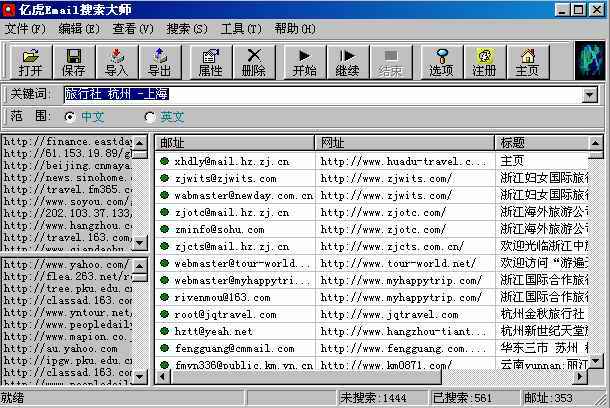Select http://www.yntour.net URL in lower list
This screenshot has height=408, width=610.
click(x=67, y=312)
